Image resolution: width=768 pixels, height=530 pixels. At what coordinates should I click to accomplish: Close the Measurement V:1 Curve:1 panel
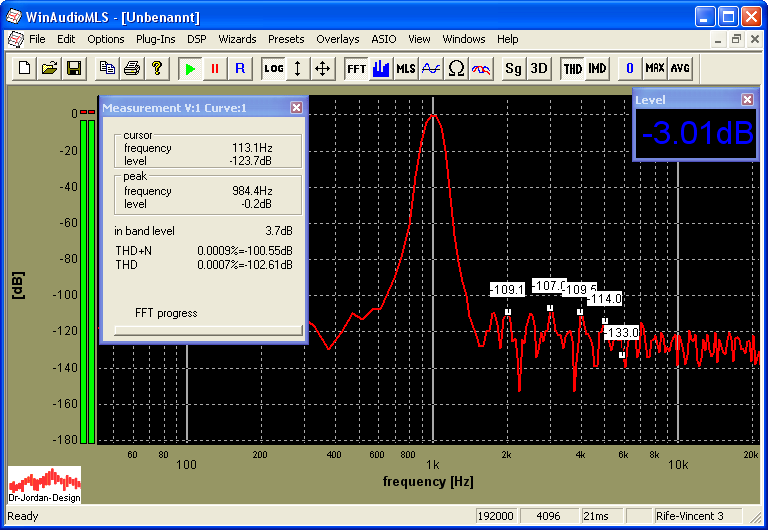[x=296, y=107]
